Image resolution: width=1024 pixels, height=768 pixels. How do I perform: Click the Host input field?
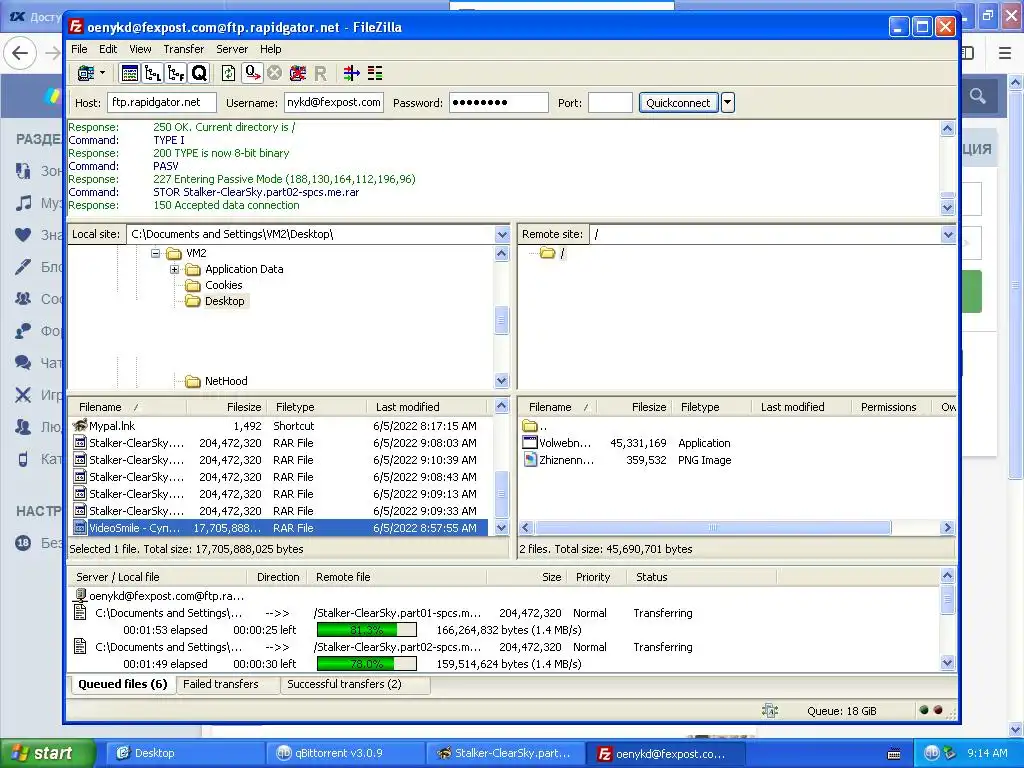coord(161,103)
